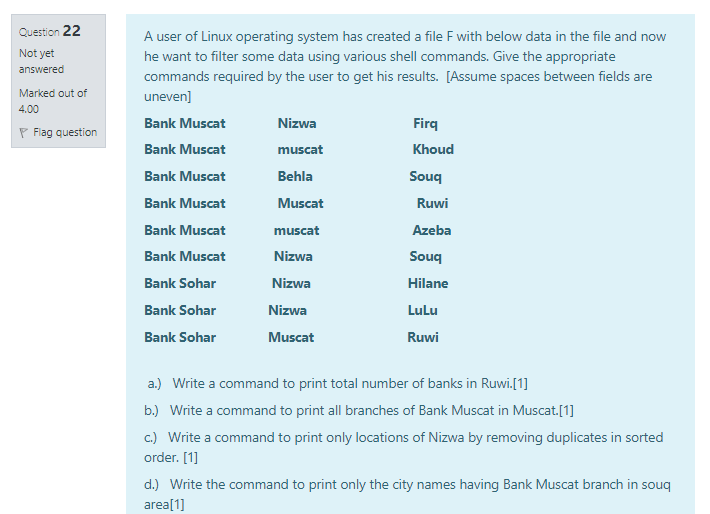Click the Marked out of 4.00 text
710x514 pixels.
53,101
